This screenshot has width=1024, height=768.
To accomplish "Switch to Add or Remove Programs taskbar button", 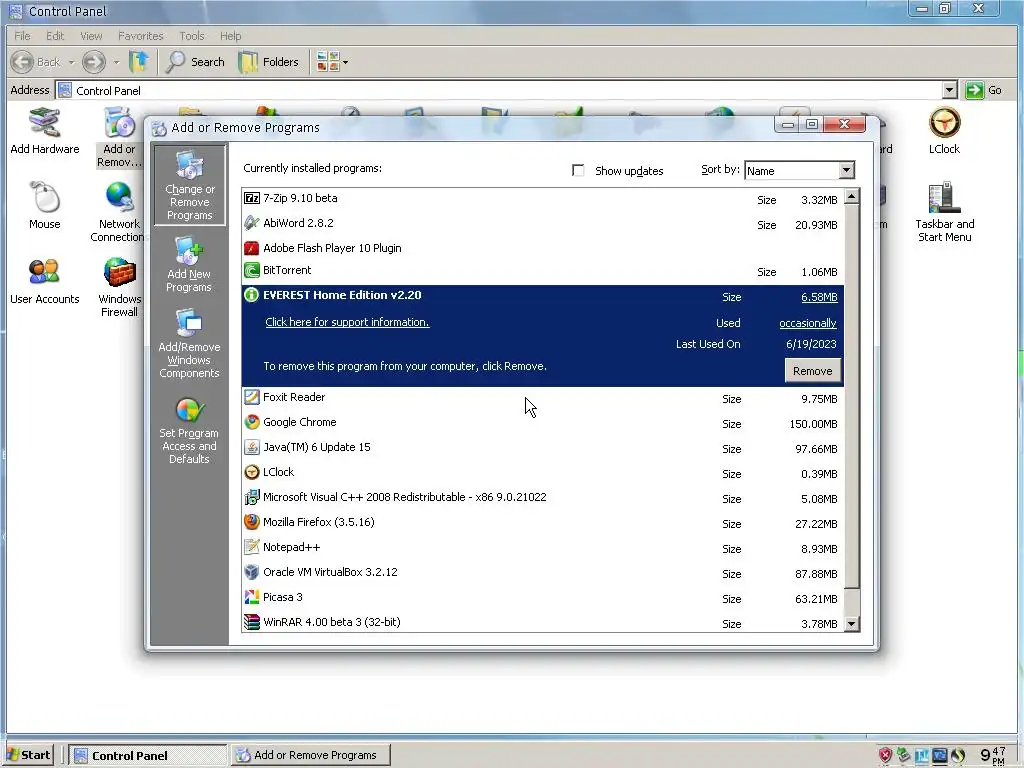I will 312,755.
